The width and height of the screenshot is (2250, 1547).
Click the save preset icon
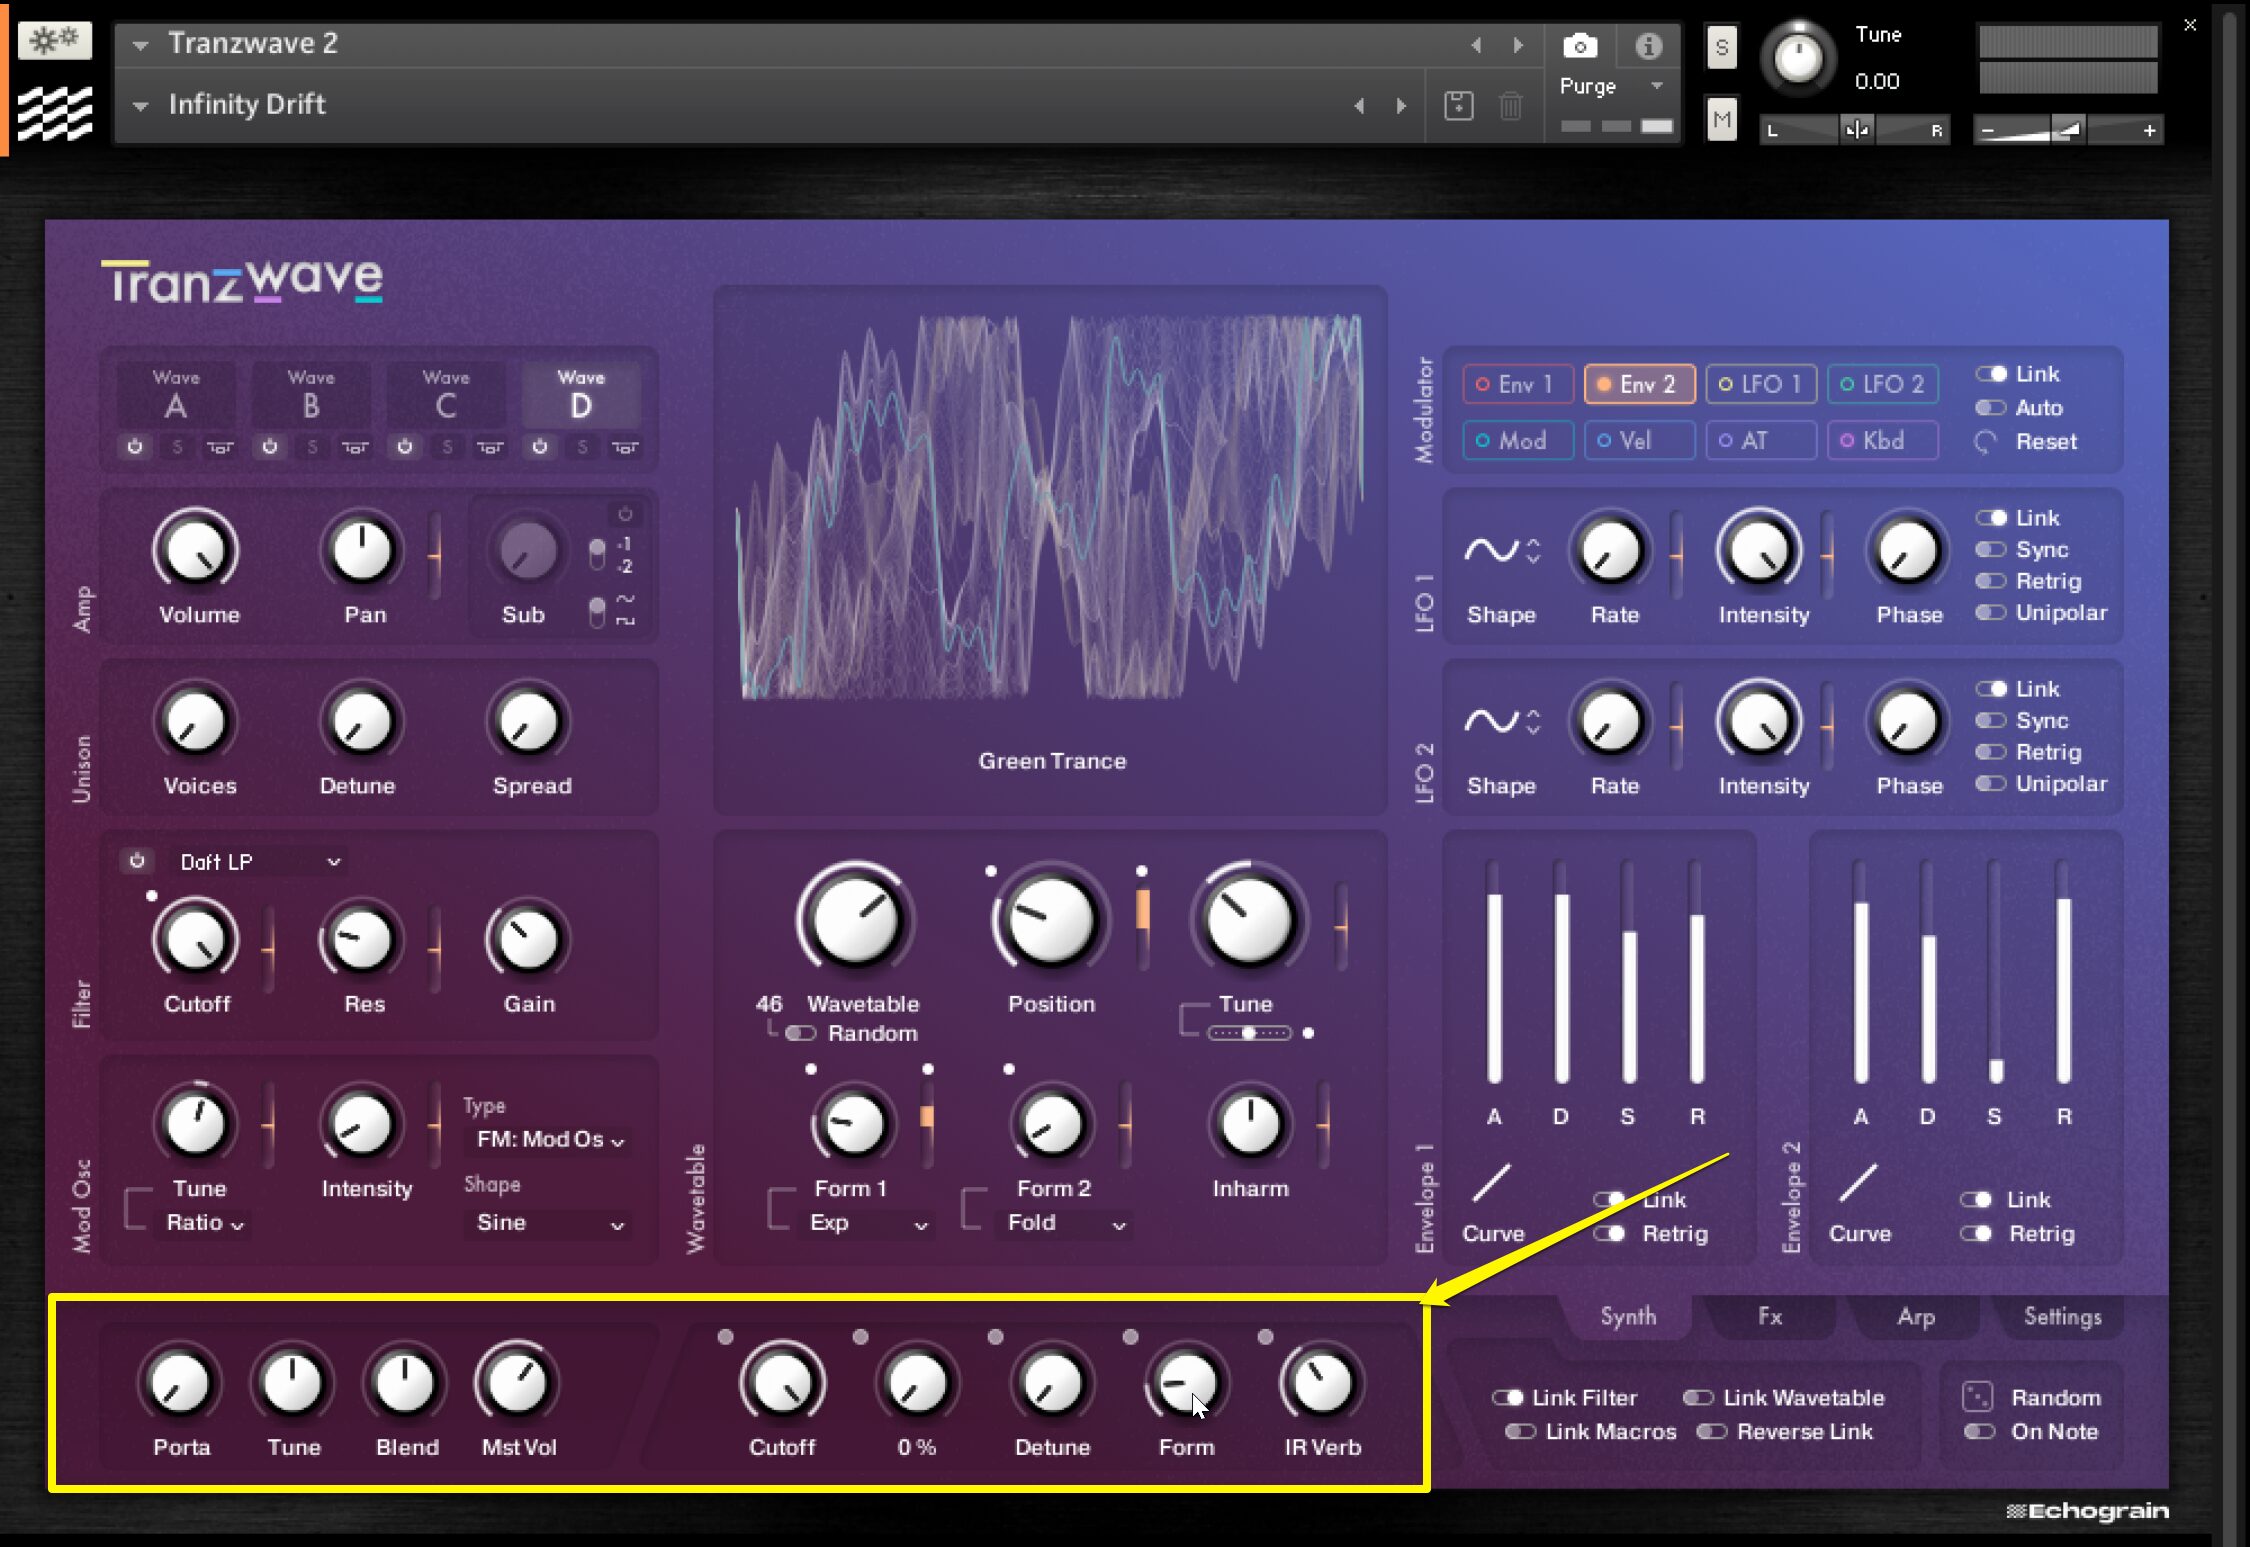click(x=1459, y=105)
